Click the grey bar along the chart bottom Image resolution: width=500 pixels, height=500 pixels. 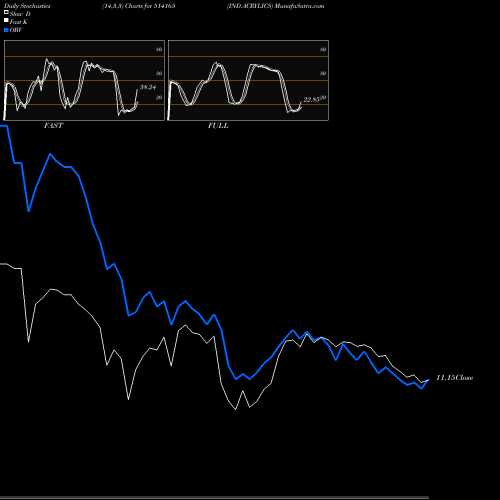pos(214,498)
